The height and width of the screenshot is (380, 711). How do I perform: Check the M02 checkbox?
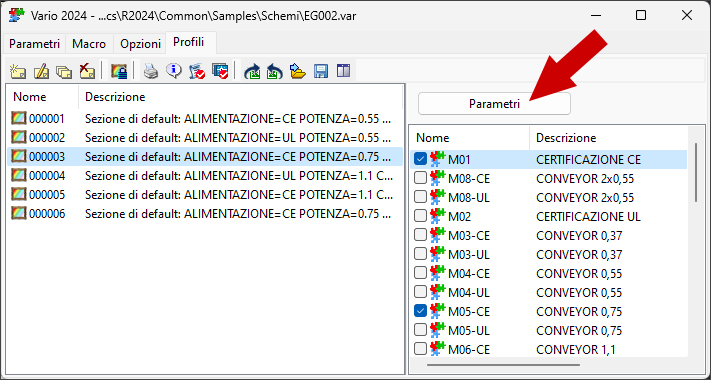[420, 216]
